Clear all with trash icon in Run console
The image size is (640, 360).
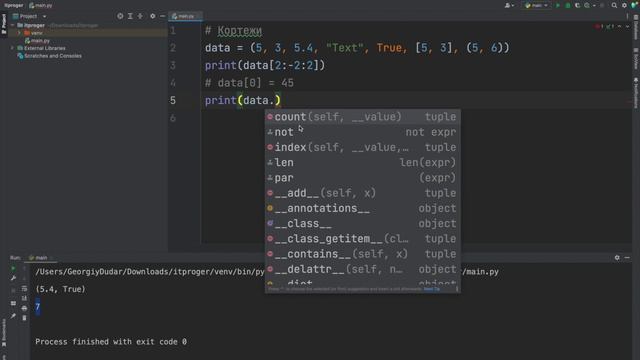(x=24, y=318)
